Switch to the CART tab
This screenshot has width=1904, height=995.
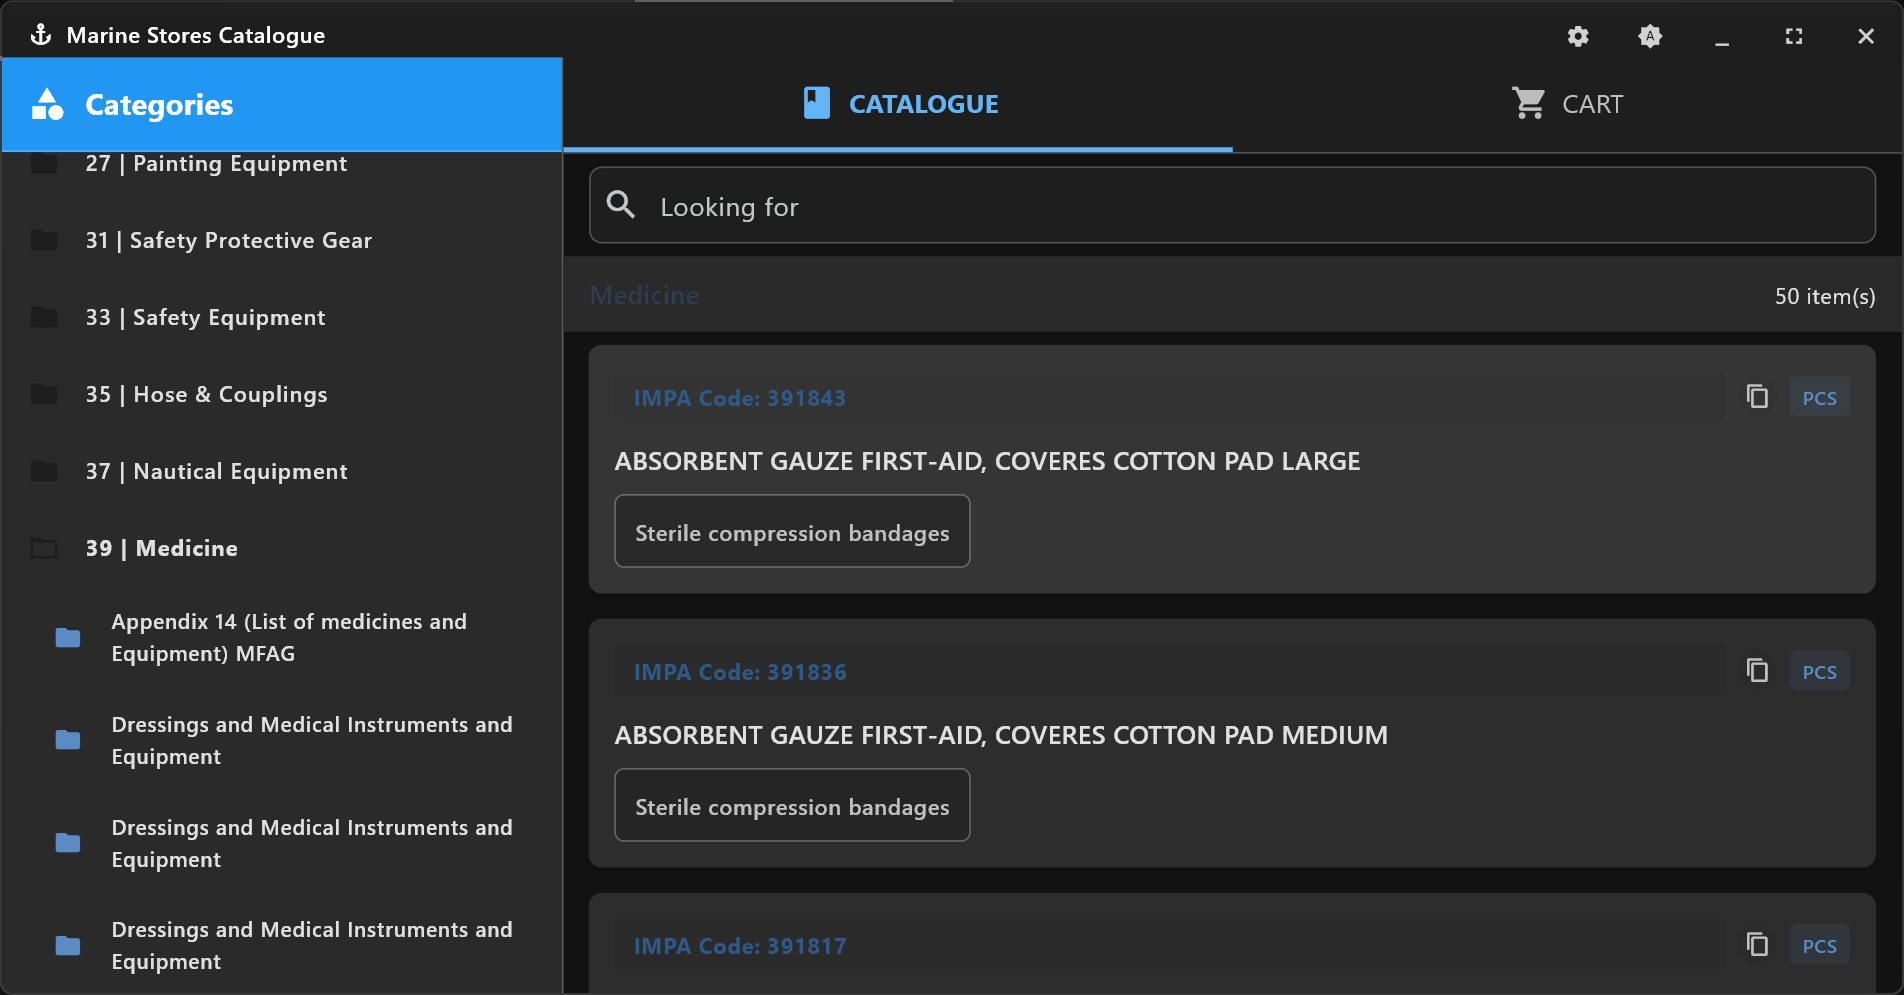pos(1567,104)
